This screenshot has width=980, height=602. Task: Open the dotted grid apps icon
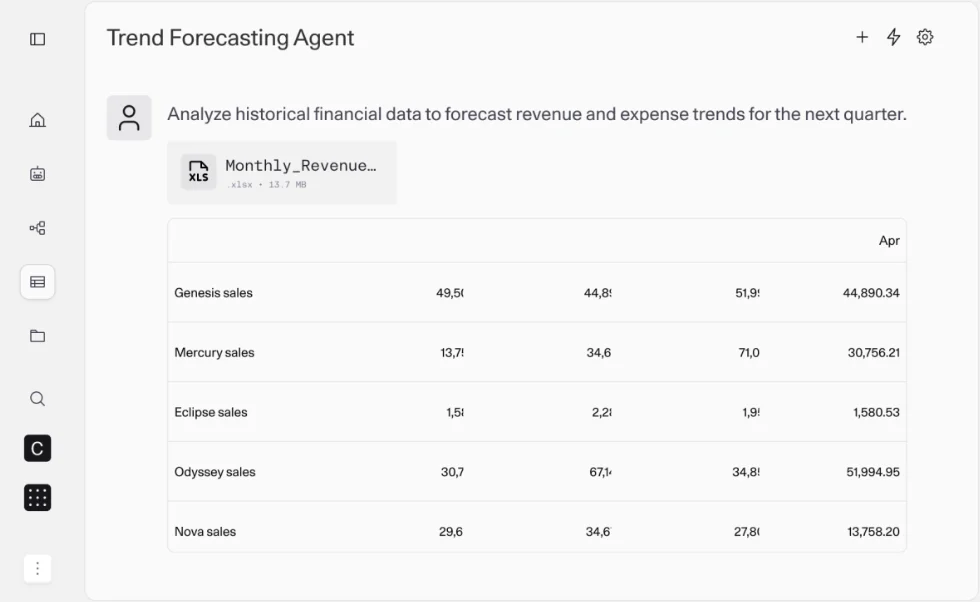tap(38, 498)
